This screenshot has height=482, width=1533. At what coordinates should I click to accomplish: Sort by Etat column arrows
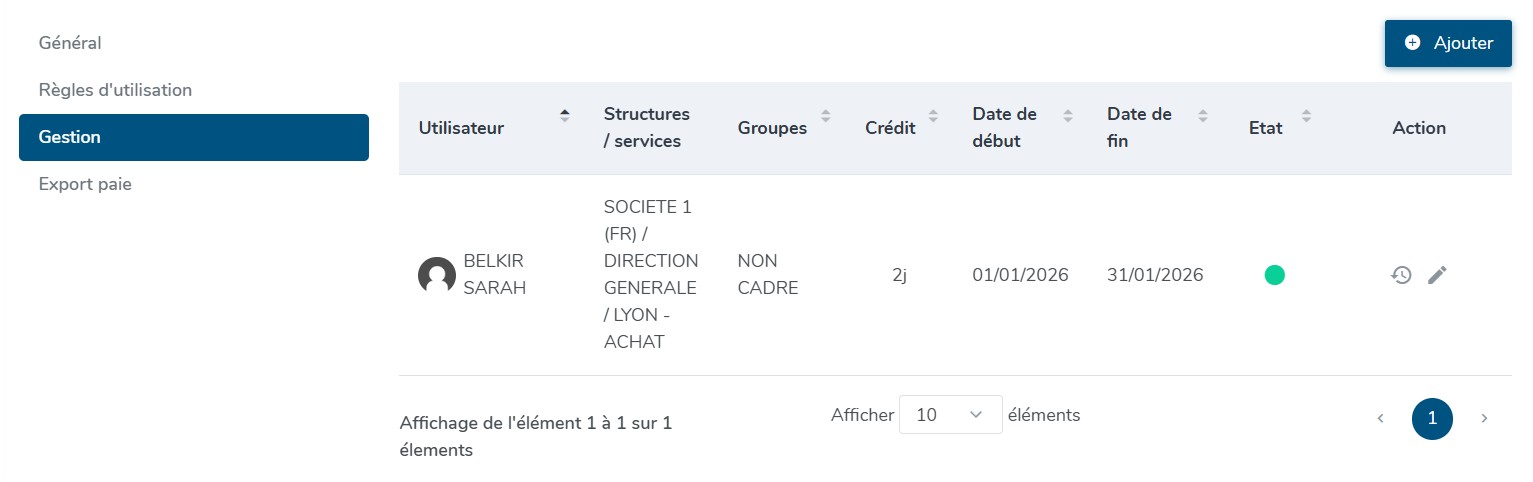(1305, 115)
